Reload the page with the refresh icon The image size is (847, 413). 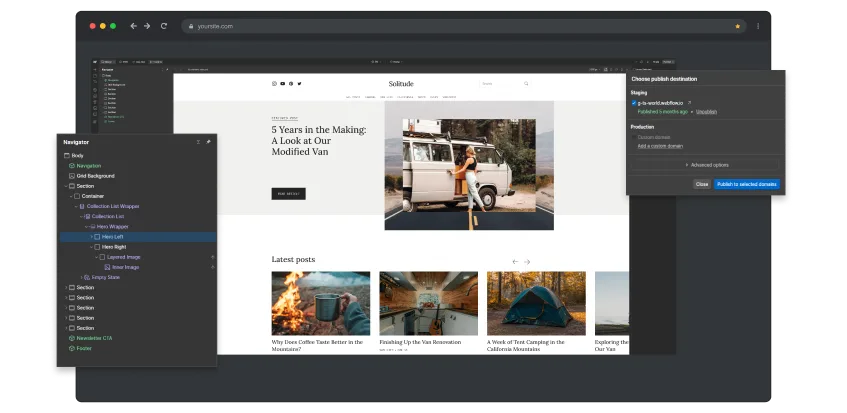164,26
